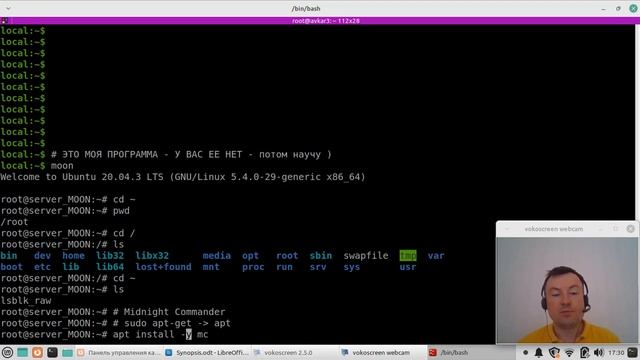Image resolution: width=640 pixels, height=360 pixels.
Task: Click the '# Midnight Commander' comment line
Action: (x=169, y=312)
